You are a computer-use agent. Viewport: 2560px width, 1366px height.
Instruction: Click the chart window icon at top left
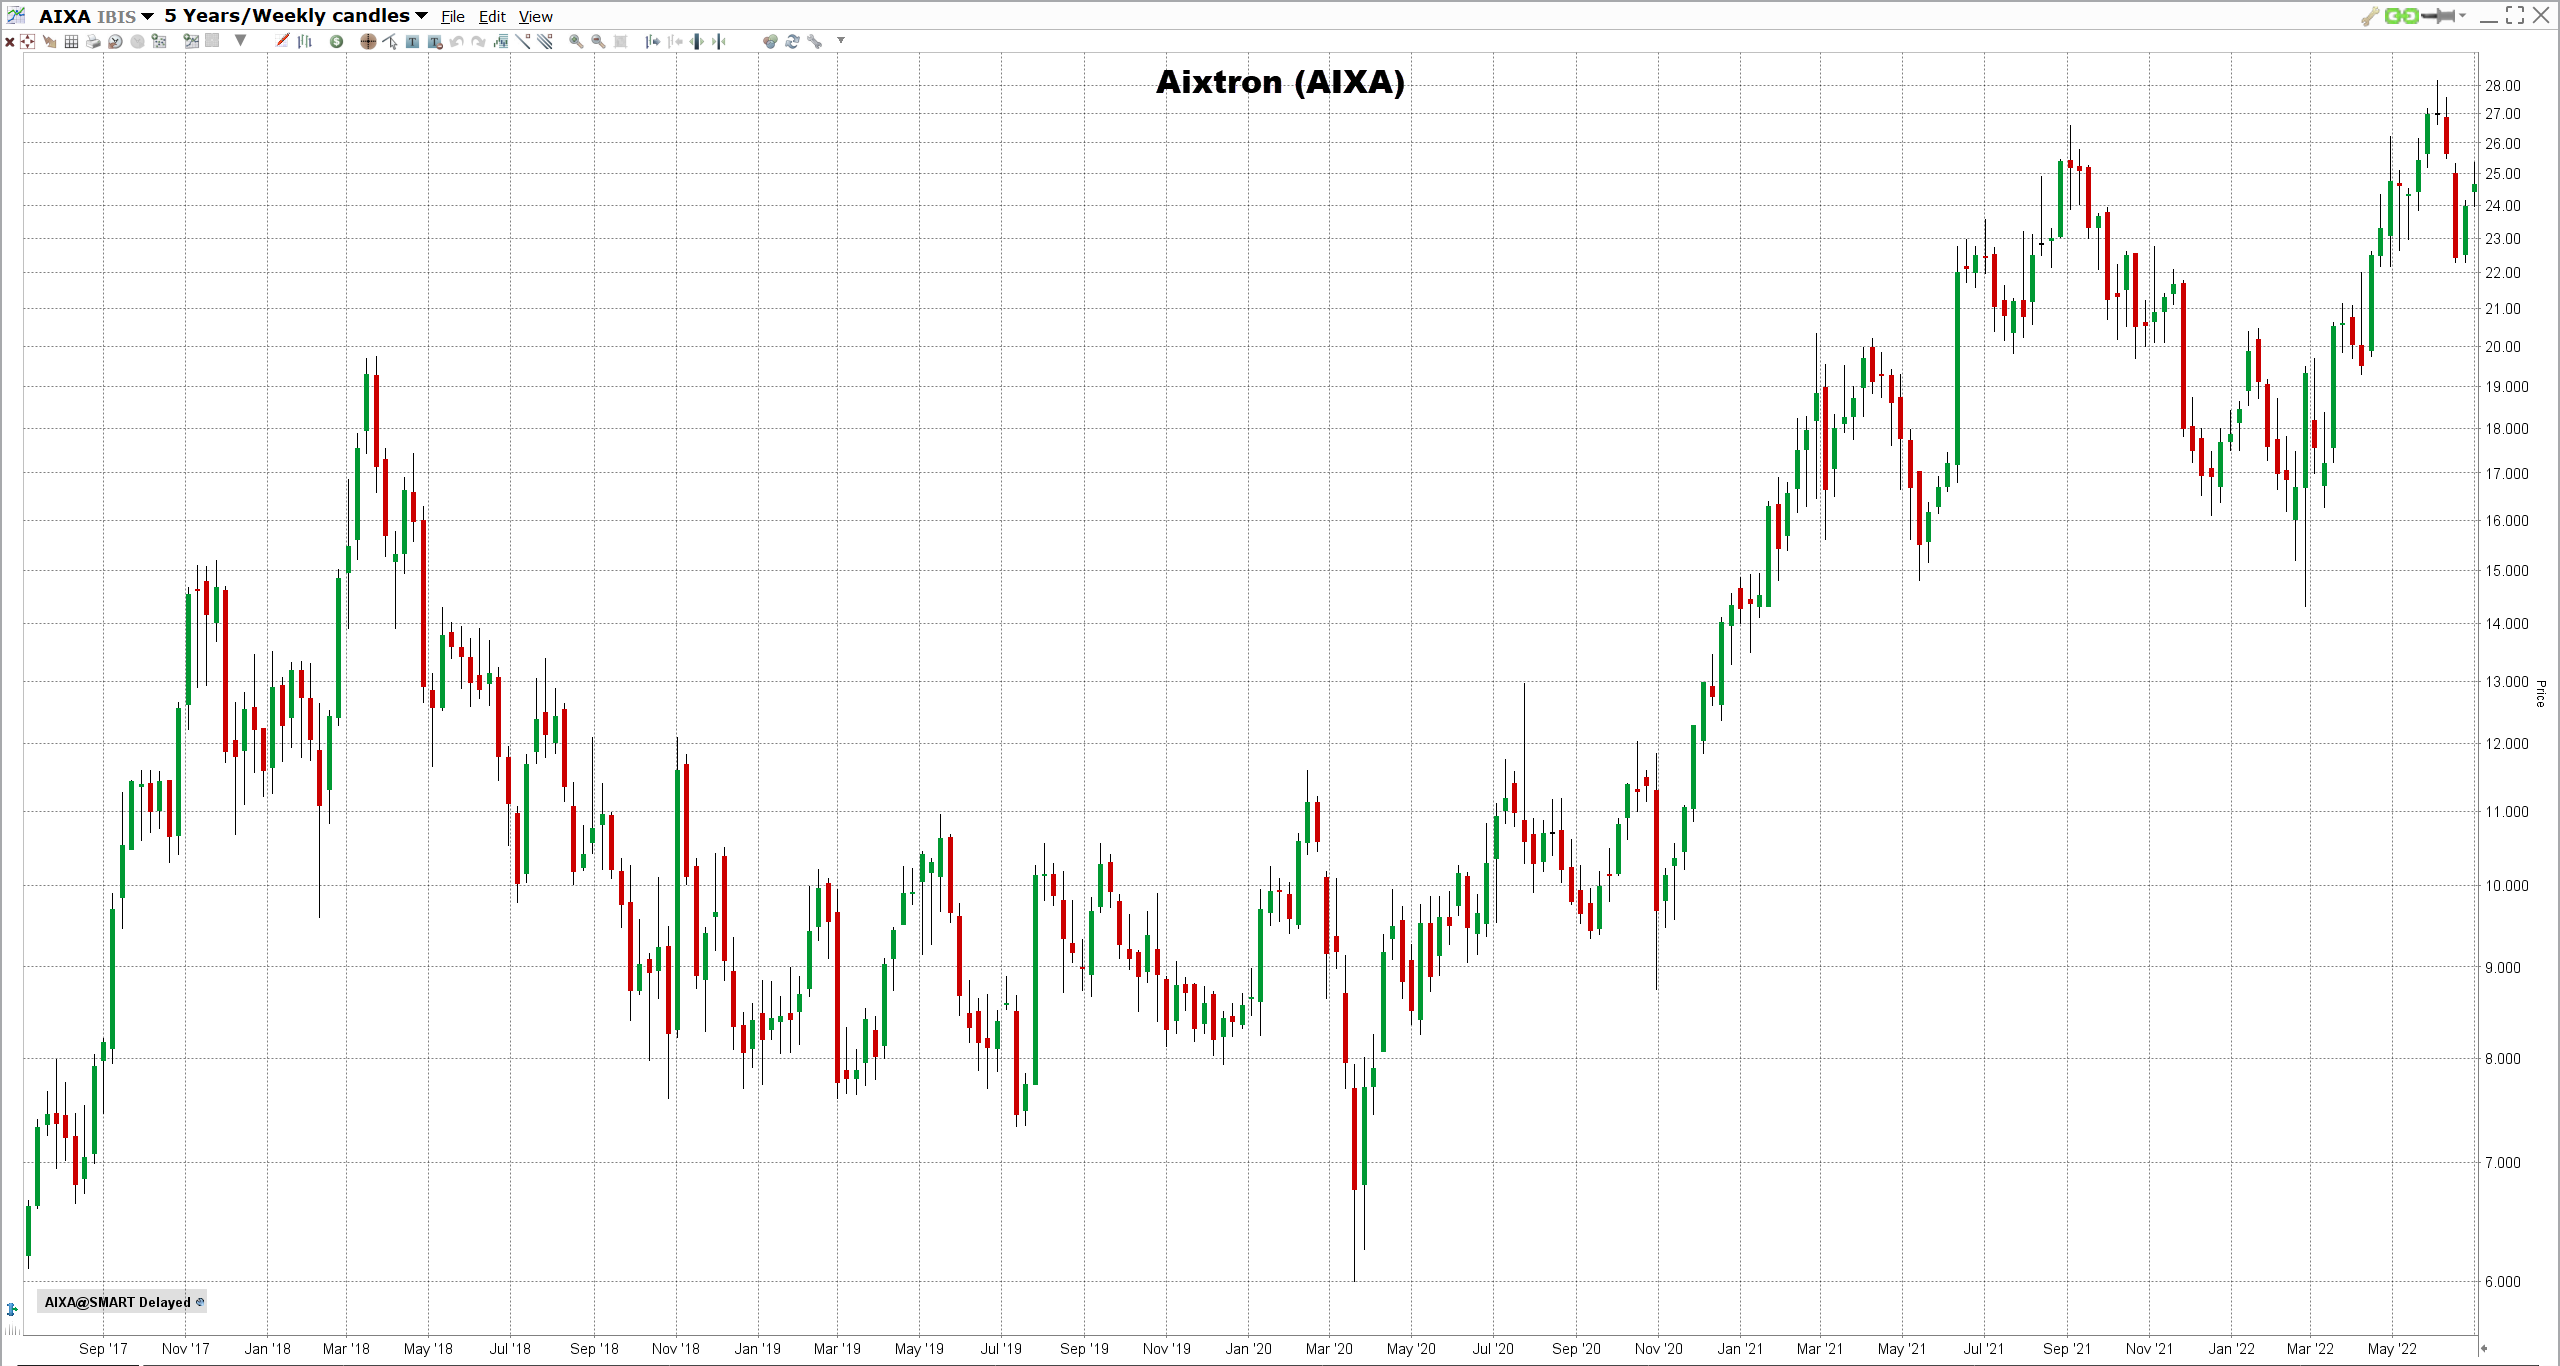click(x=16, y=15)
